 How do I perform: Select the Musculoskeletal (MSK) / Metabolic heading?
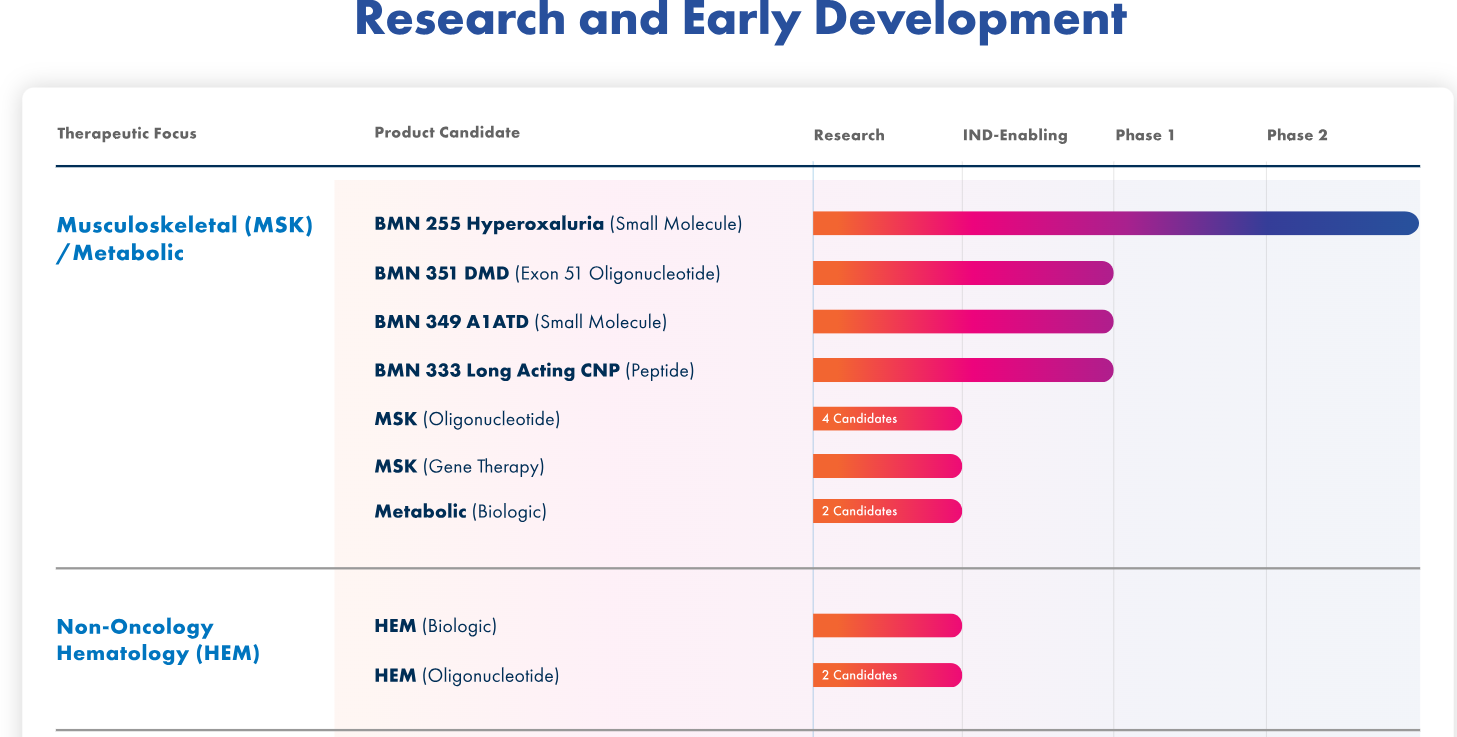pos(185,239)
